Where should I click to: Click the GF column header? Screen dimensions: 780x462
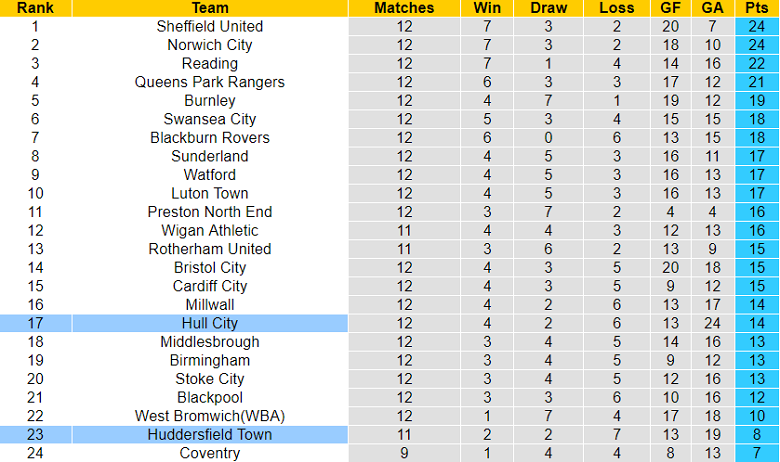[671, 8]
